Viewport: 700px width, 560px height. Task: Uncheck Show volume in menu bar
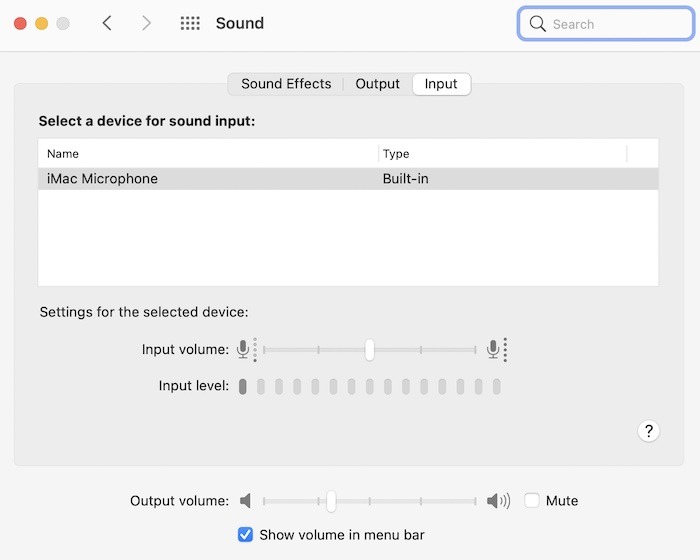pos(246,535)
